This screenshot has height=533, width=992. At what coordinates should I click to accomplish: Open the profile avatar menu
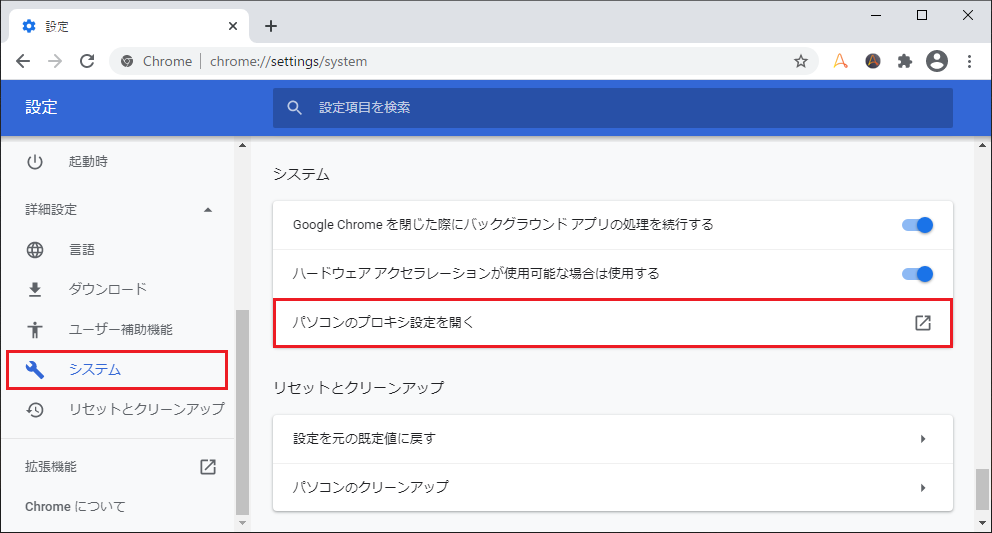pos(937,61)
